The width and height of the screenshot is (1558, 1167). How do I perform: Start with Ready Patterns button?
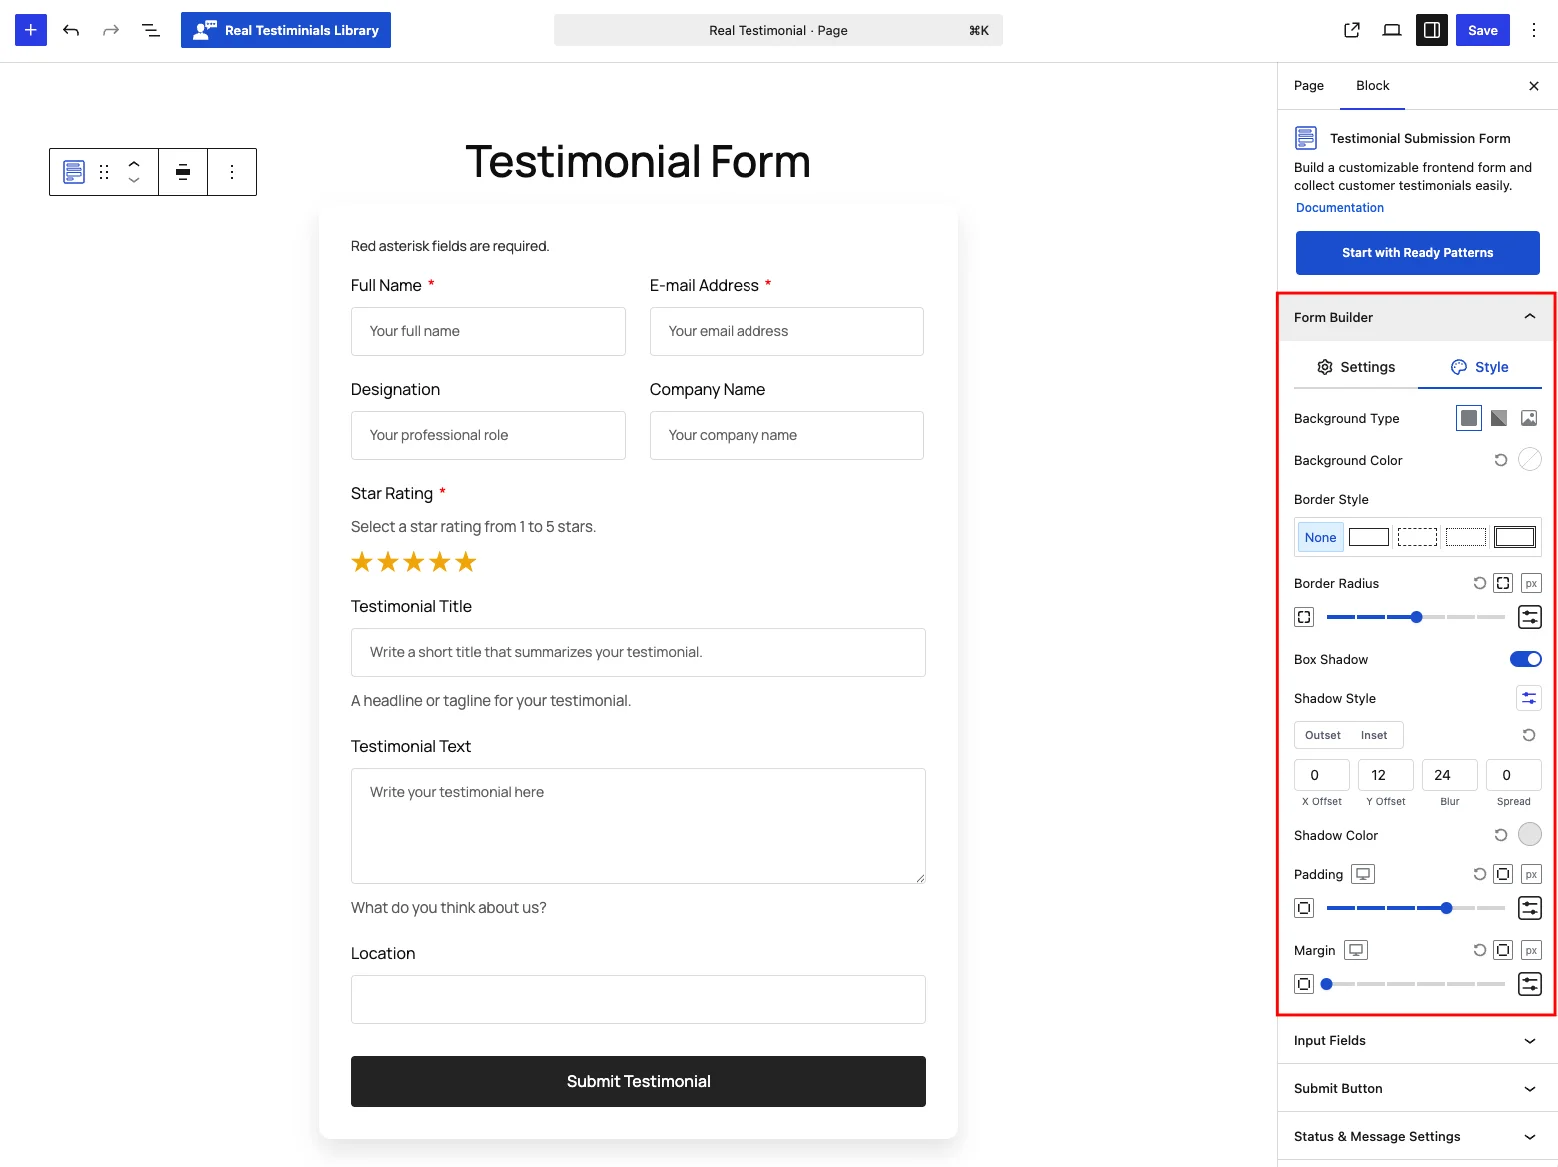1417,253
